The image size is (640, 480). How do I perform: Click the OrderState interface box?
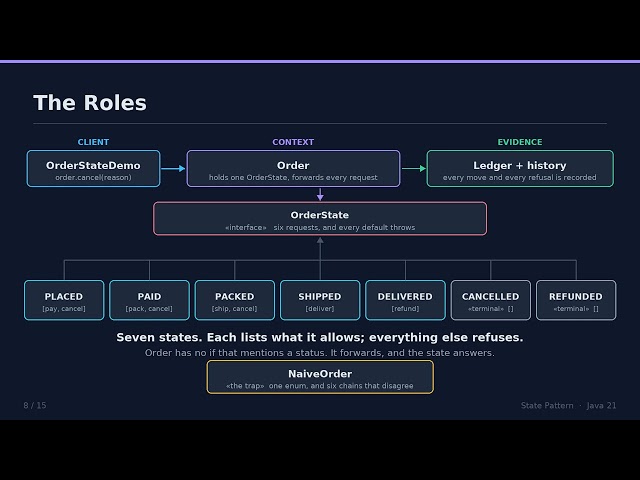(x=320, y=219)
